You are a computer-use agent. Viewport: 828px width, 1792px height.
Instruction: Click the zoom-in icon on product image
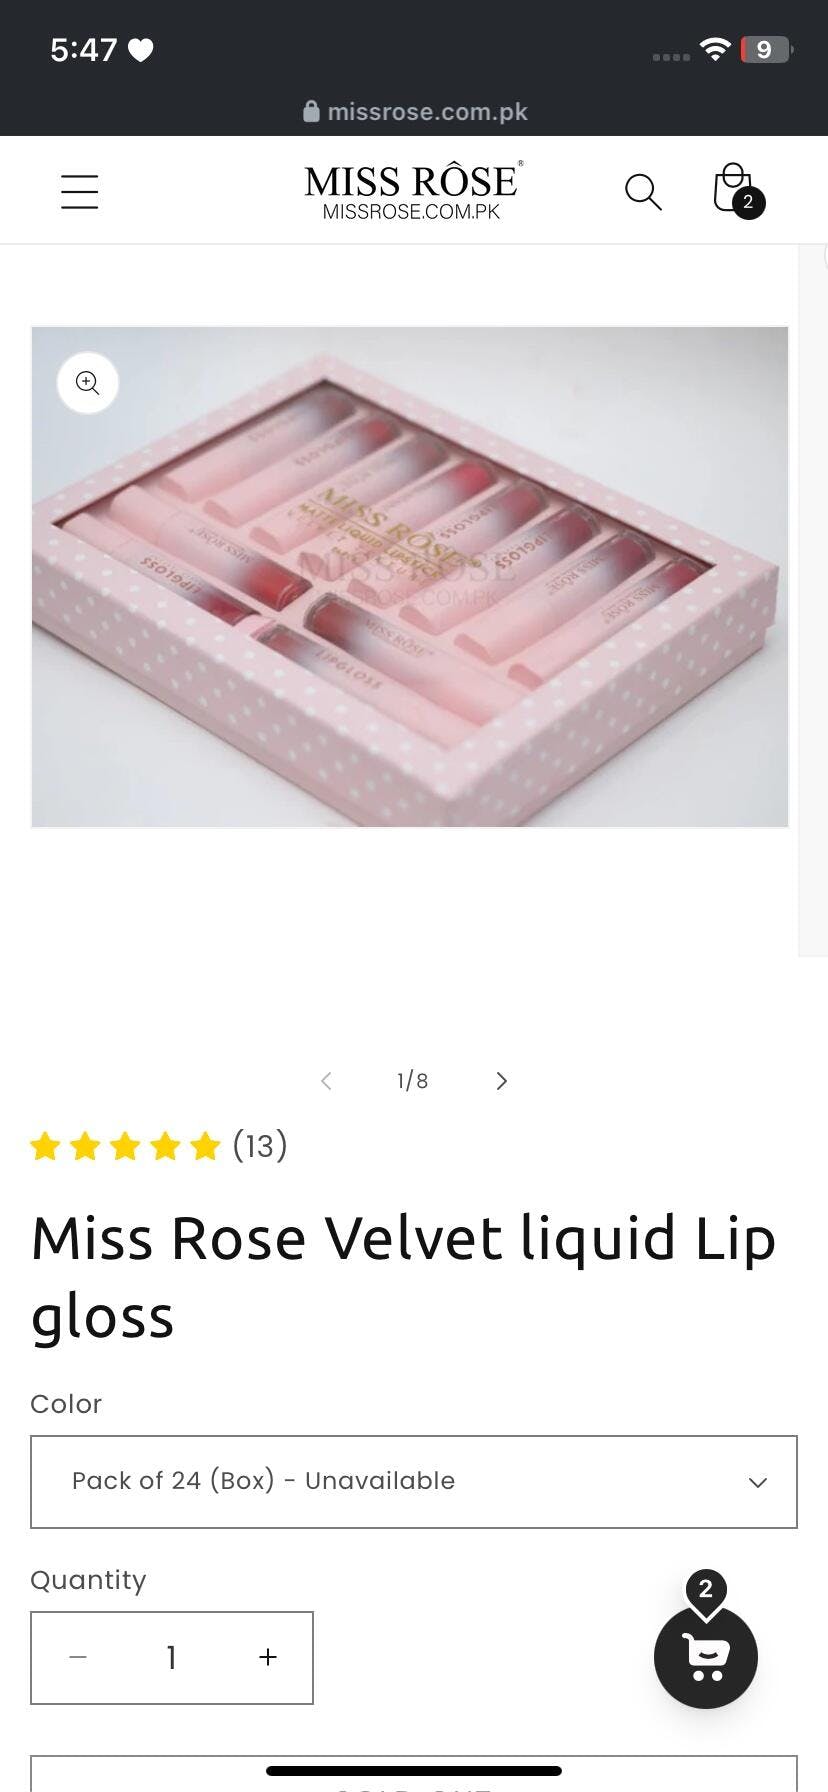tap(88, 383)
